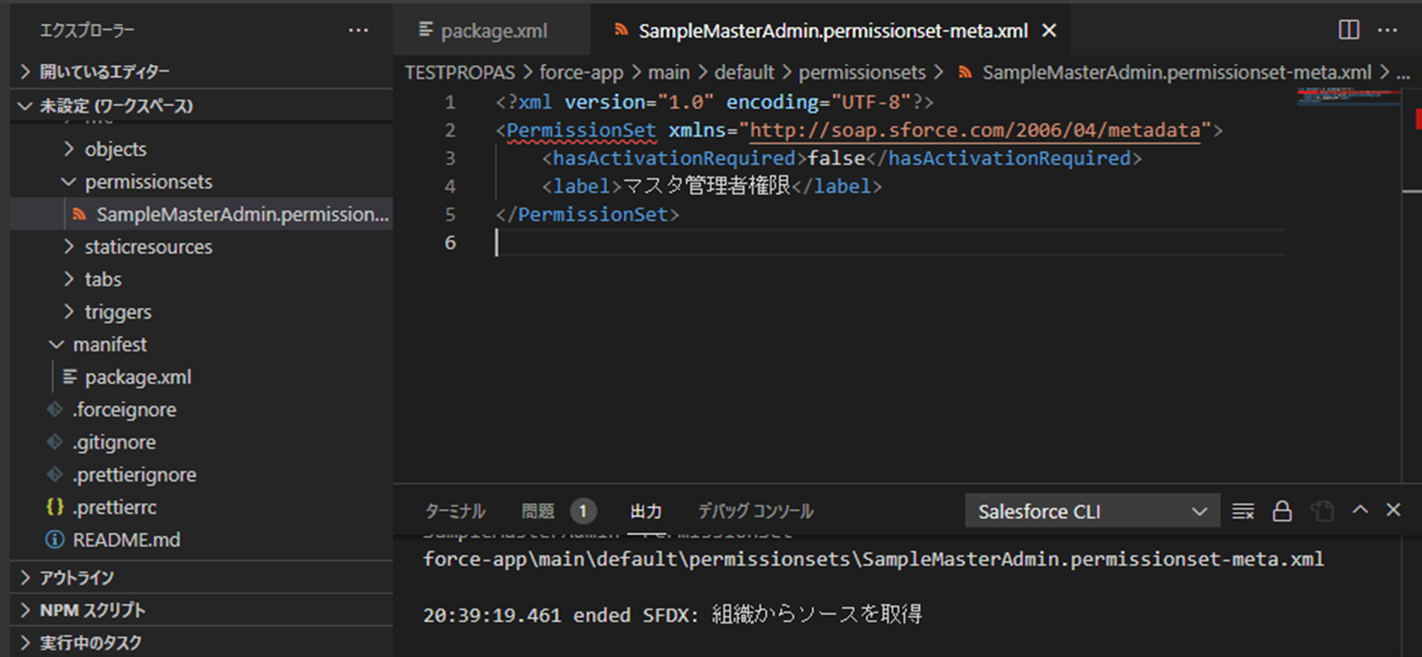
Task: Click line number 2 in gutter
Action: point(450,130)
